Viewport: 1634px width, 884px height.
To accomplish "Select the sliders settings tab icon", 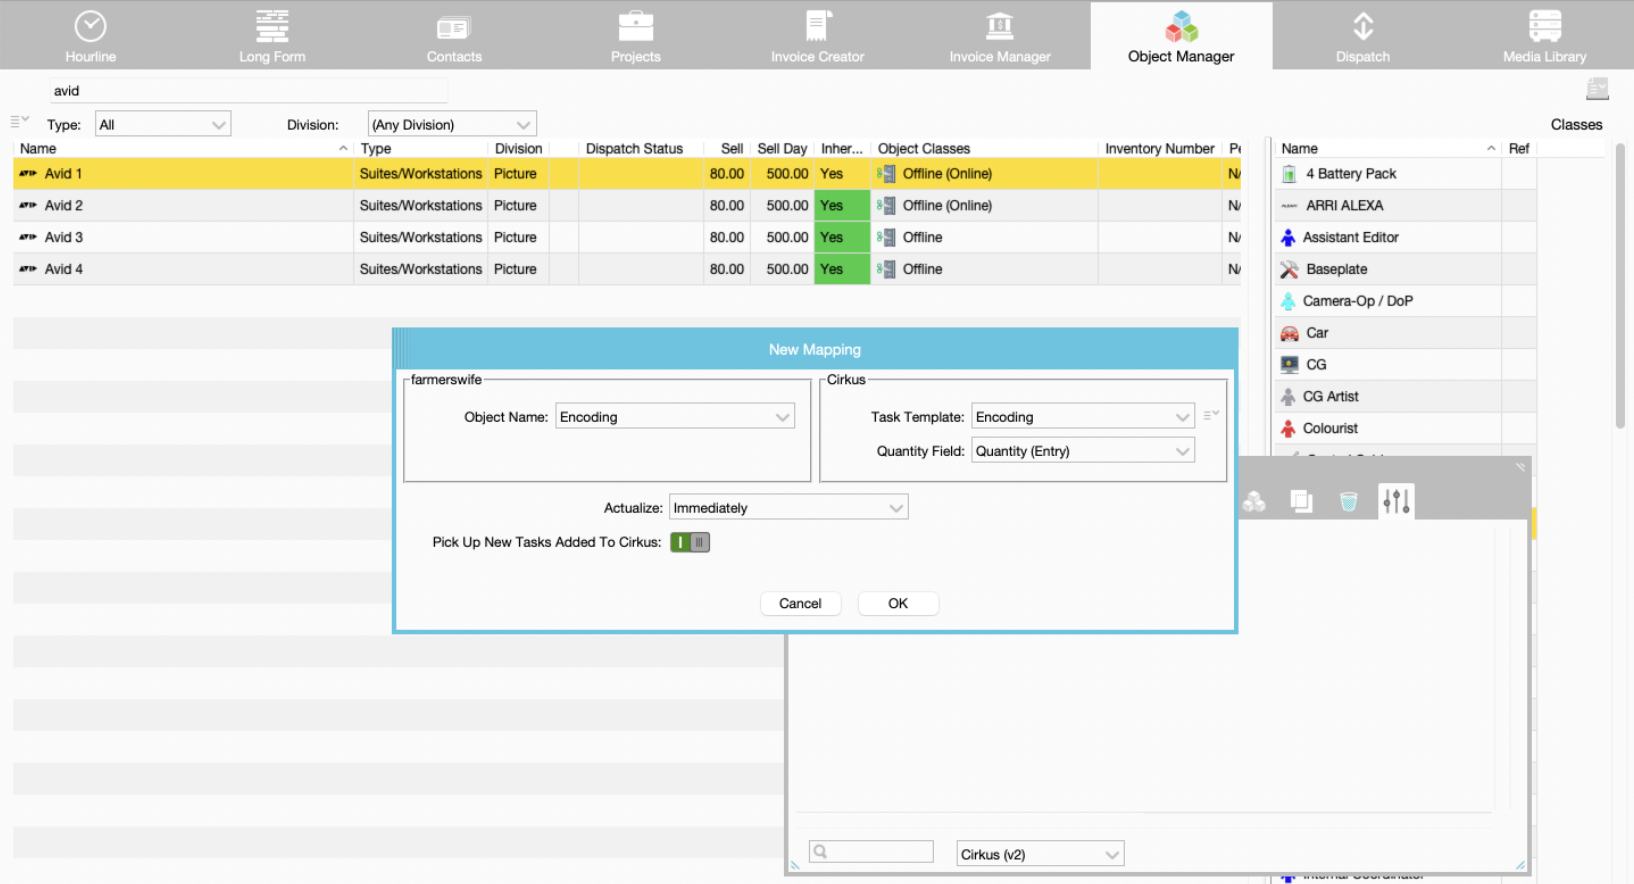I will click(1396, 501).
